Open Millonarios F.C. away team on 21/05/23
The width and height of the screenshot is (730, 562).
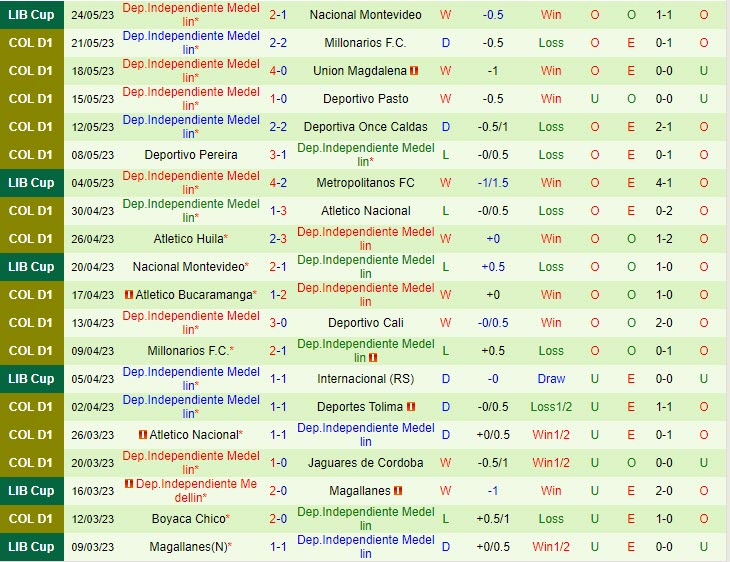365,43
